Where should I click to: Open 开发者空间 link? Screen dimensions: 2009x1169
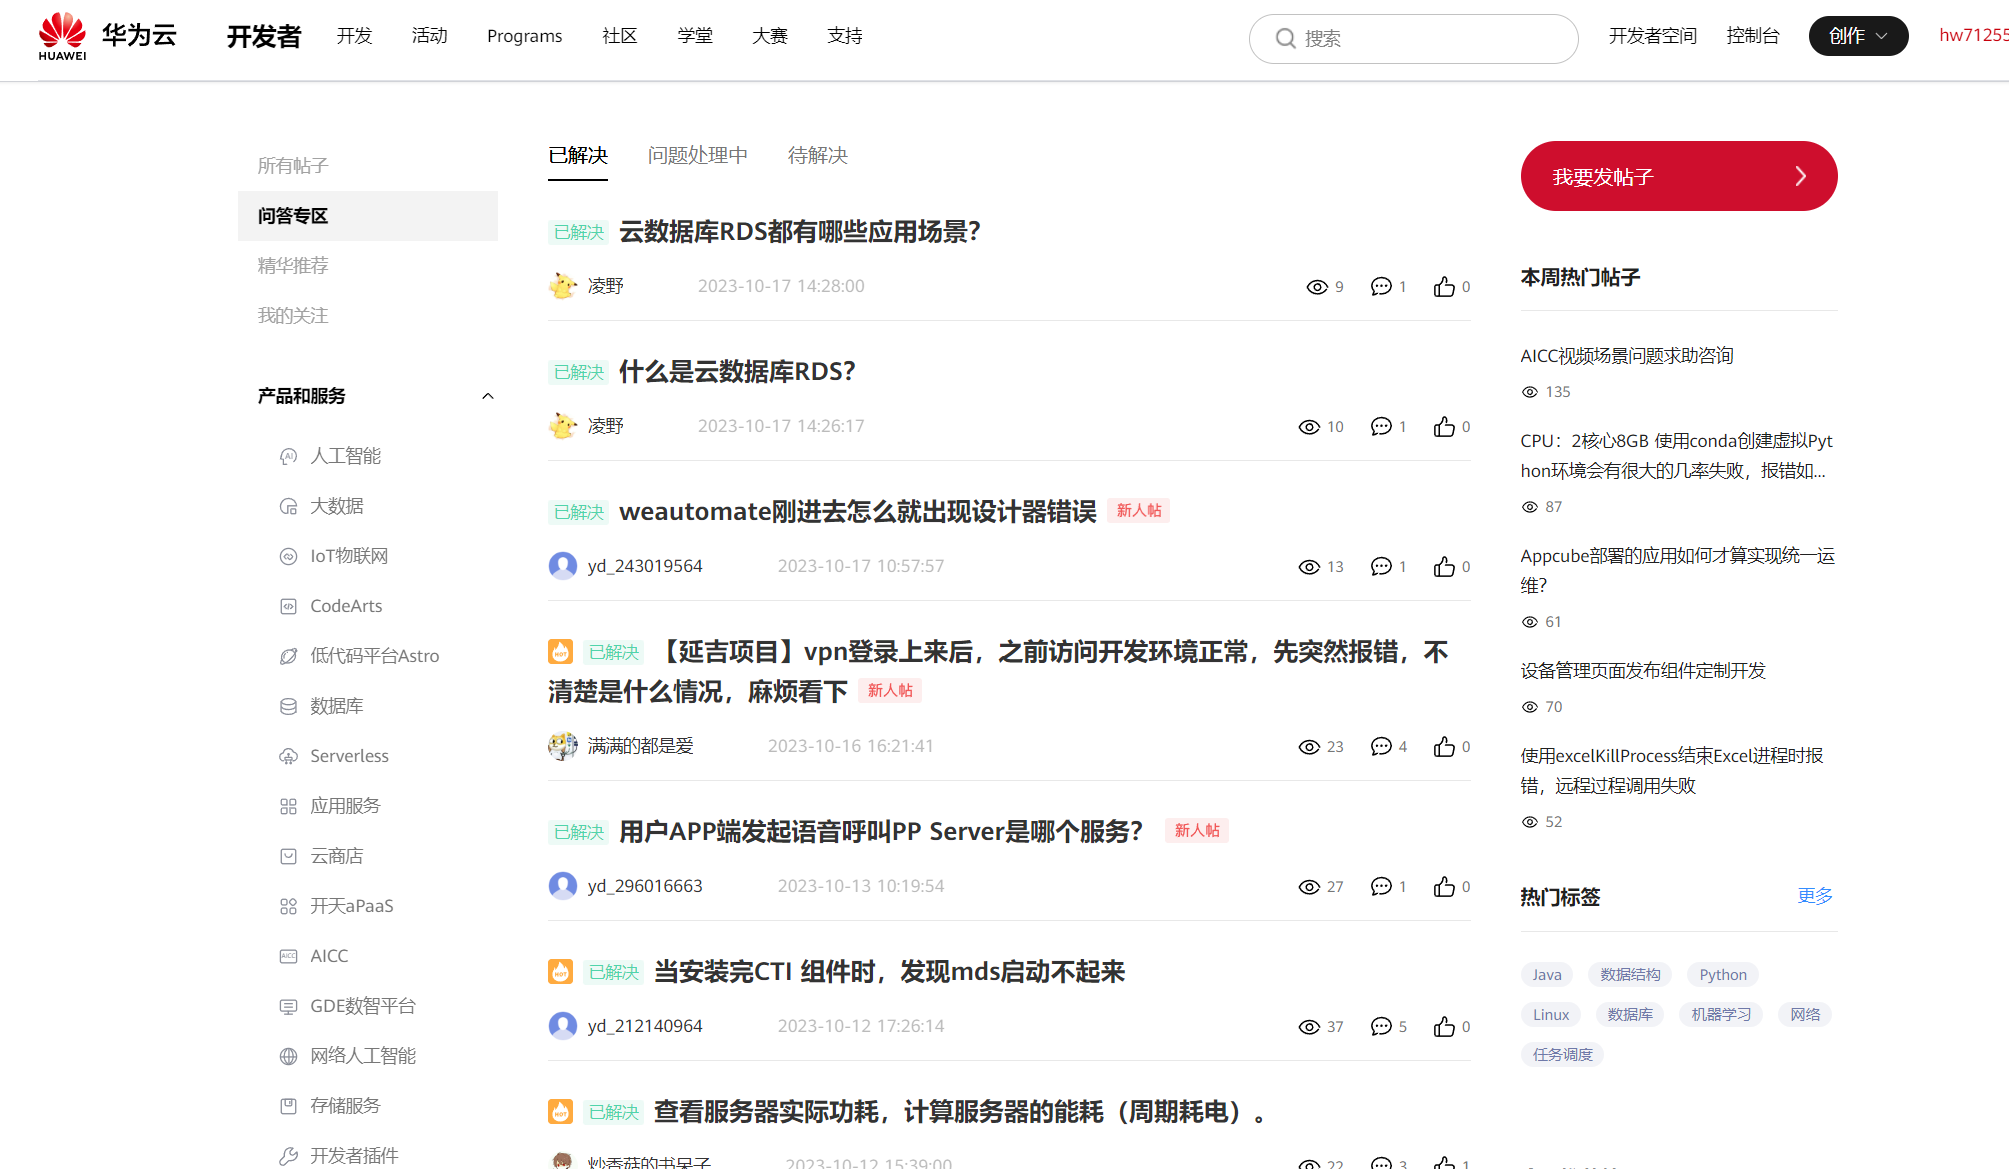1653,36
